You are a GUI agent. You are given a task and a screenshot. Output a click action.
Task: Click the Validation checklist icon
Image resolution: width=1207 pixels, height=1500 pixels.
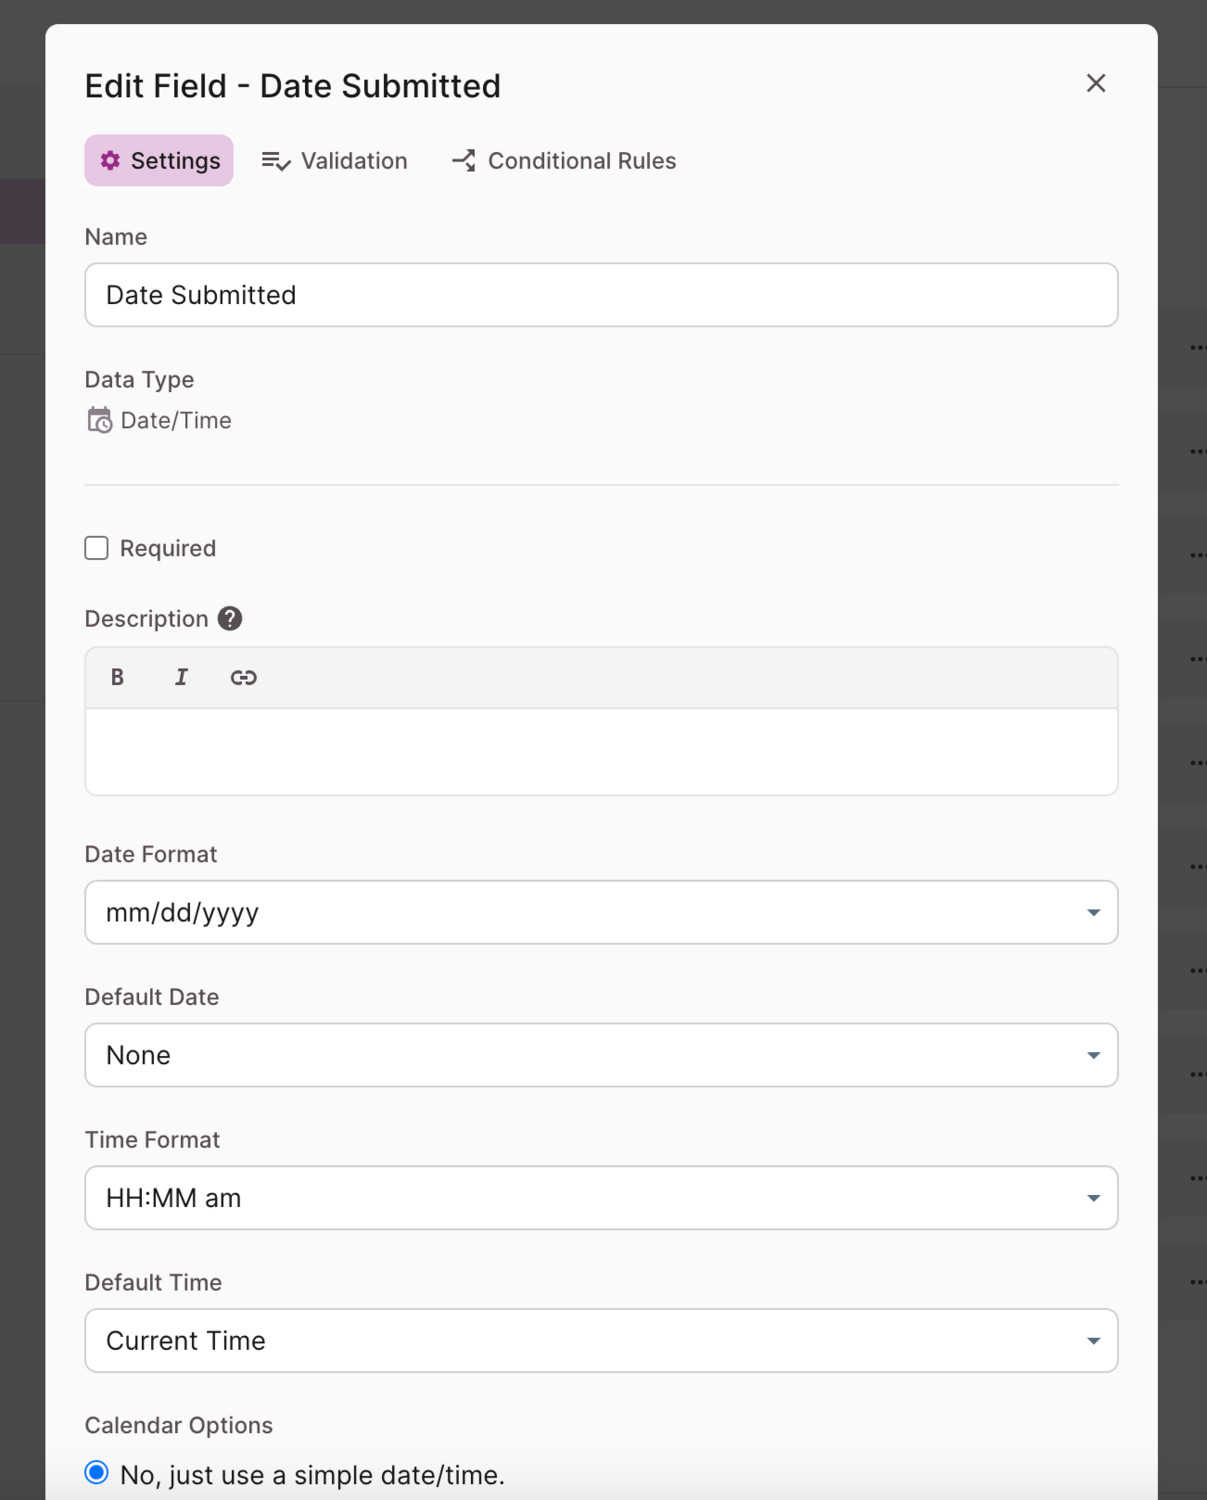276,161
